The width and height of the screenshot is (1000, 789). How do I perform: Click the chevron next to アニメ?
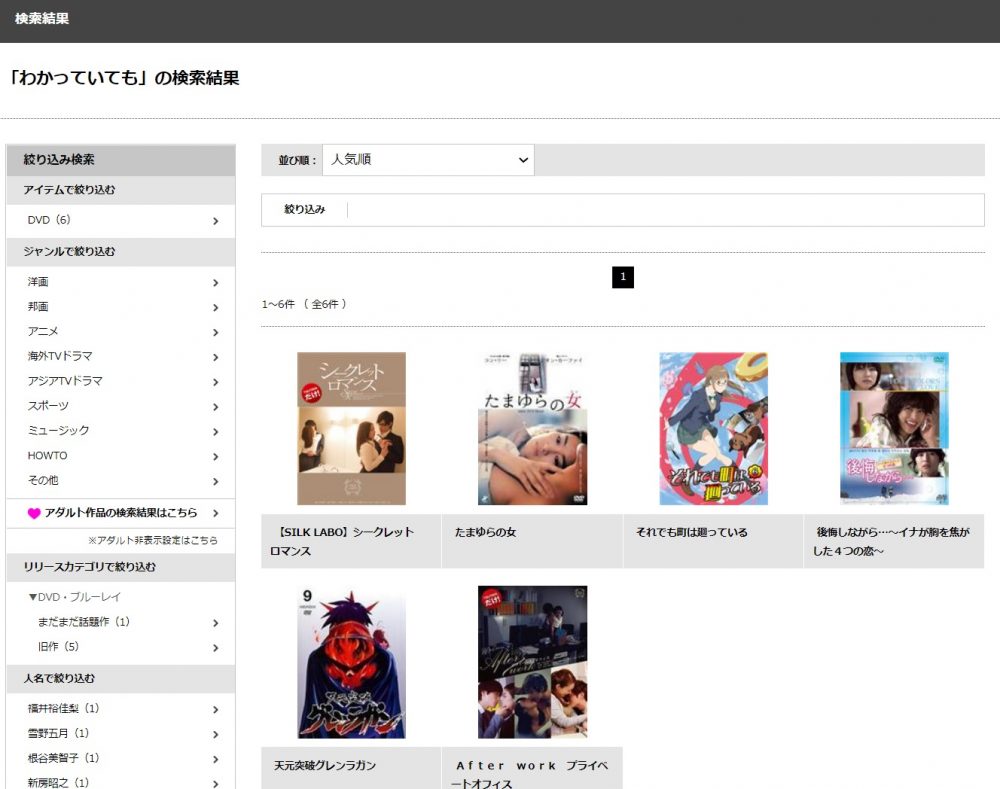point(216,332)
